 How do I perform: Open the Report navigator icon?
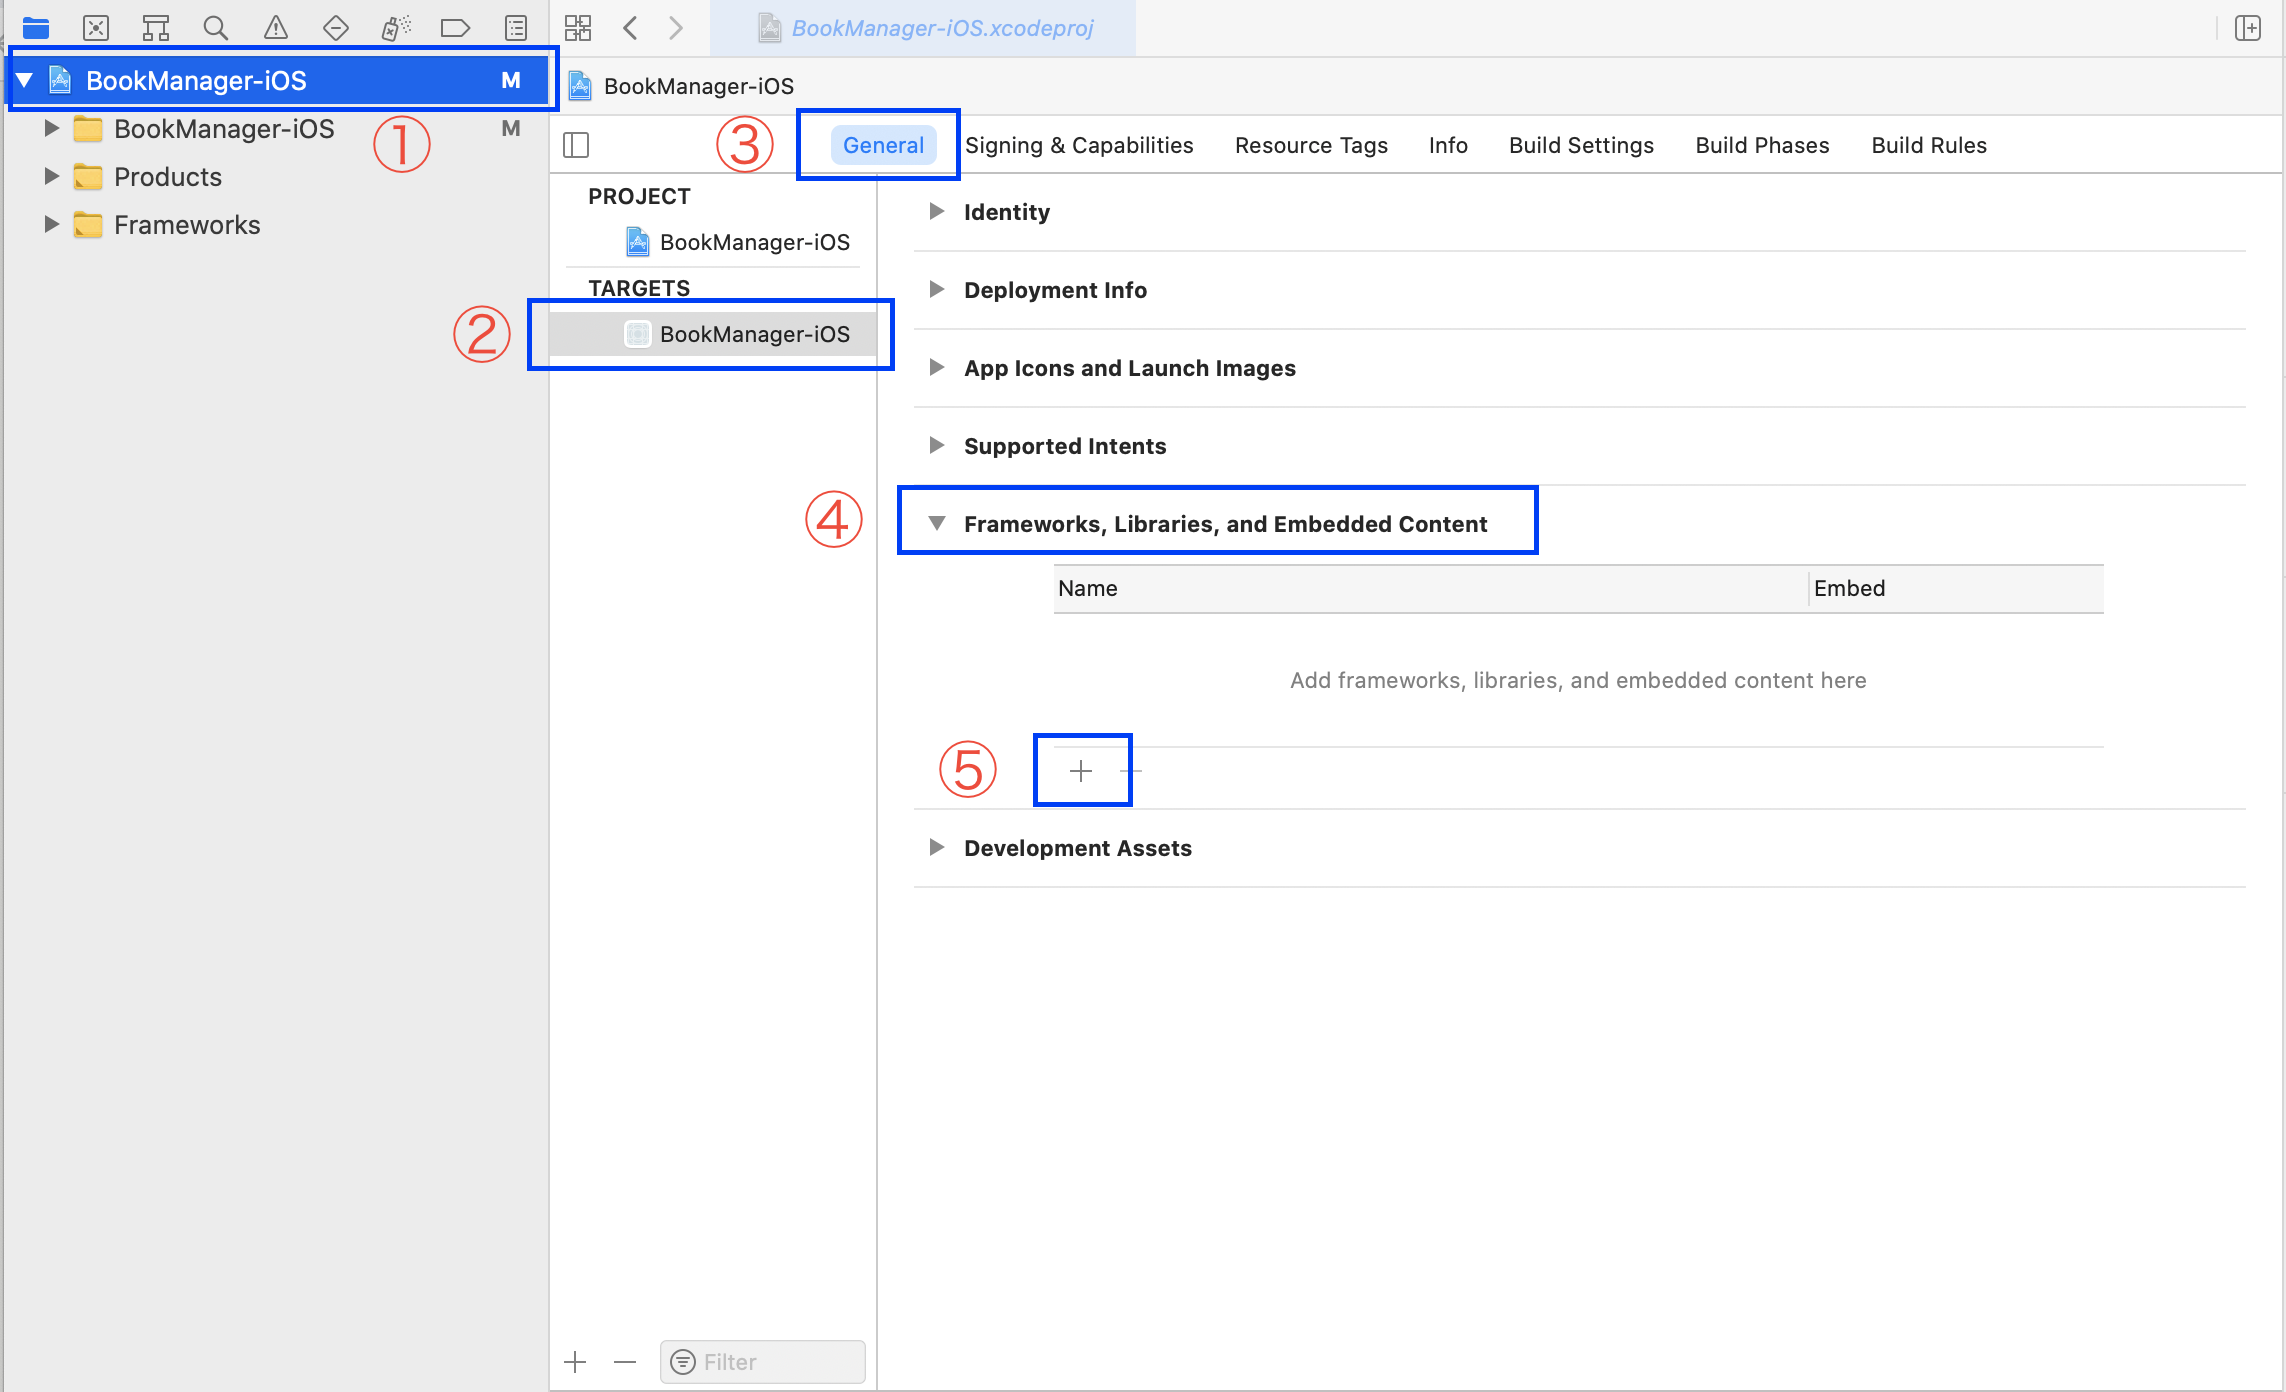516,27
